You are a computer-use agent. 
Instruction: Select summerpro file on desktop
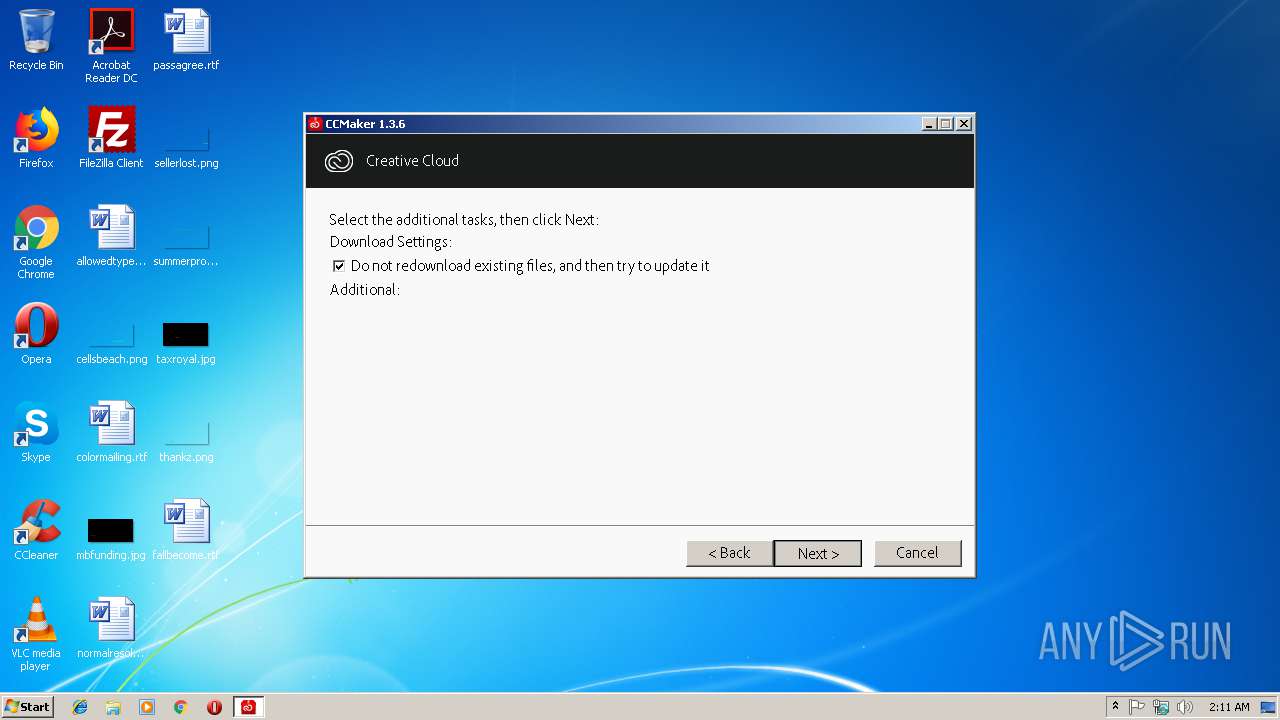pos(186,242)
